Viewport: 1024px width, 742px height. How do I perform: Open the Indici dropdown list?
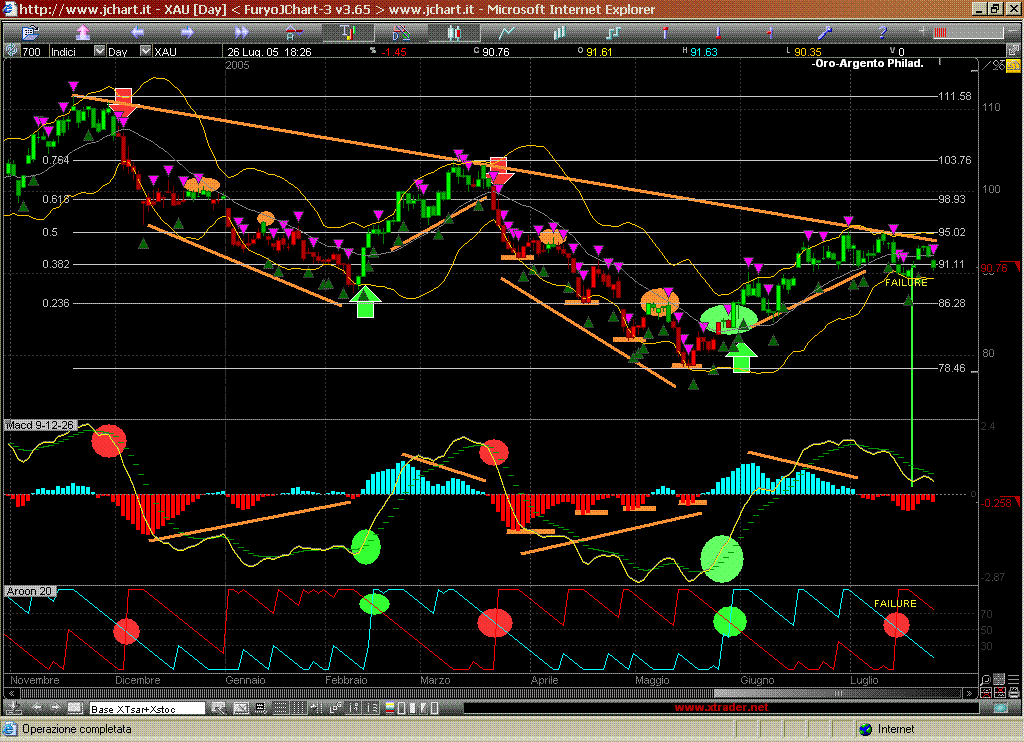[x=99, y=51]
